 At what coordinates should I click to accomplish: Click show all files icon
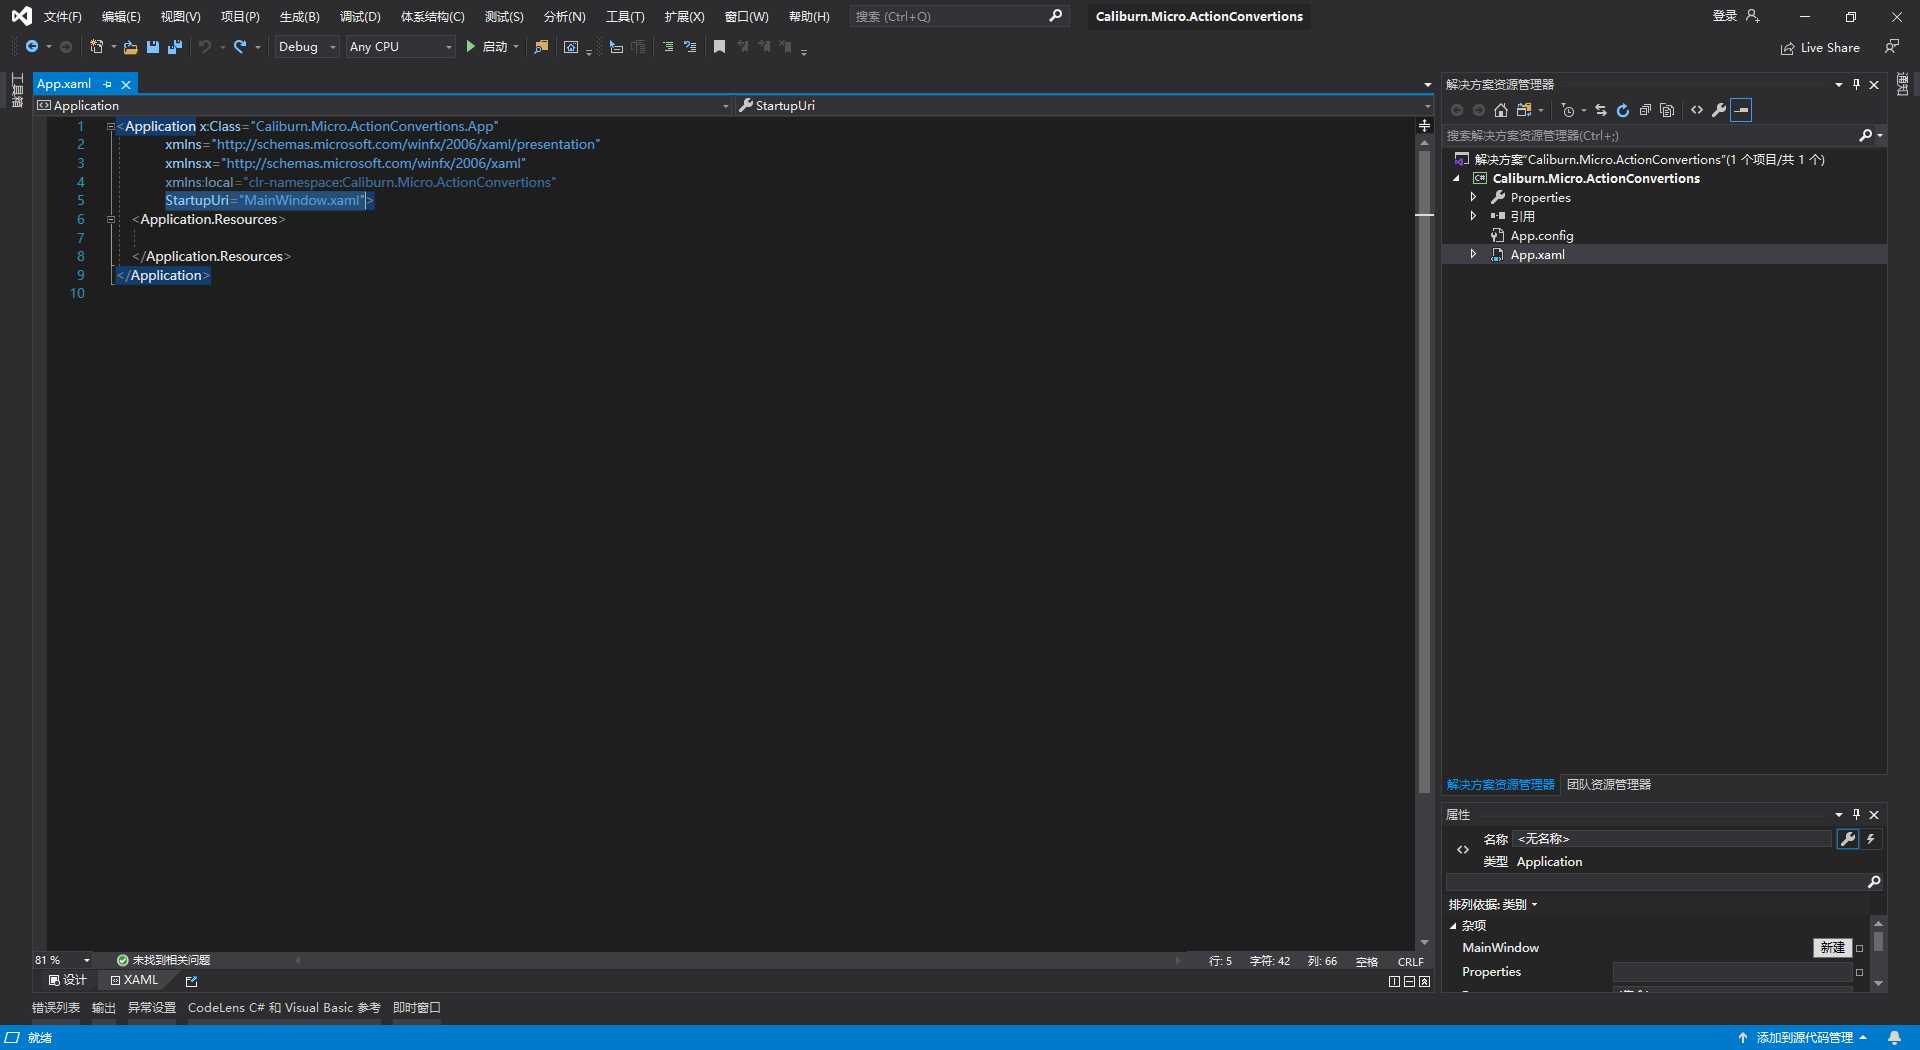(1667, 110)
